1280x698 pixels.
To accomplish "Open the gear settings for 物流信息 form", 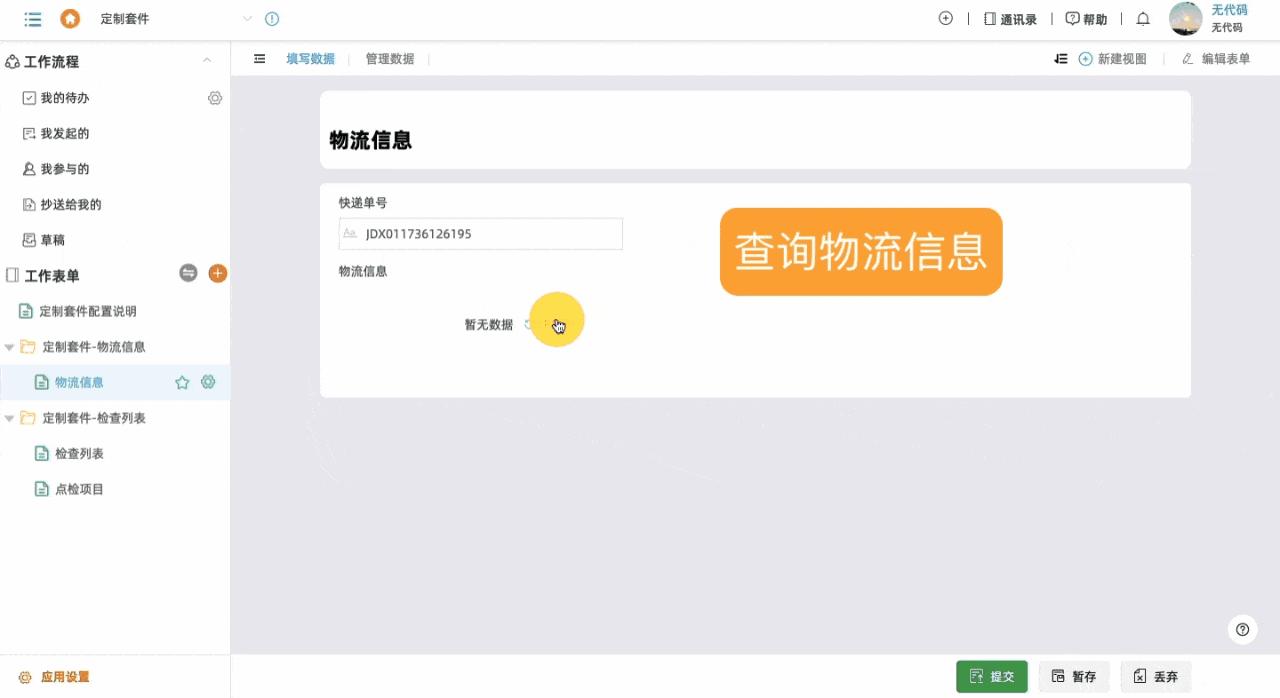I will (208, 381).
